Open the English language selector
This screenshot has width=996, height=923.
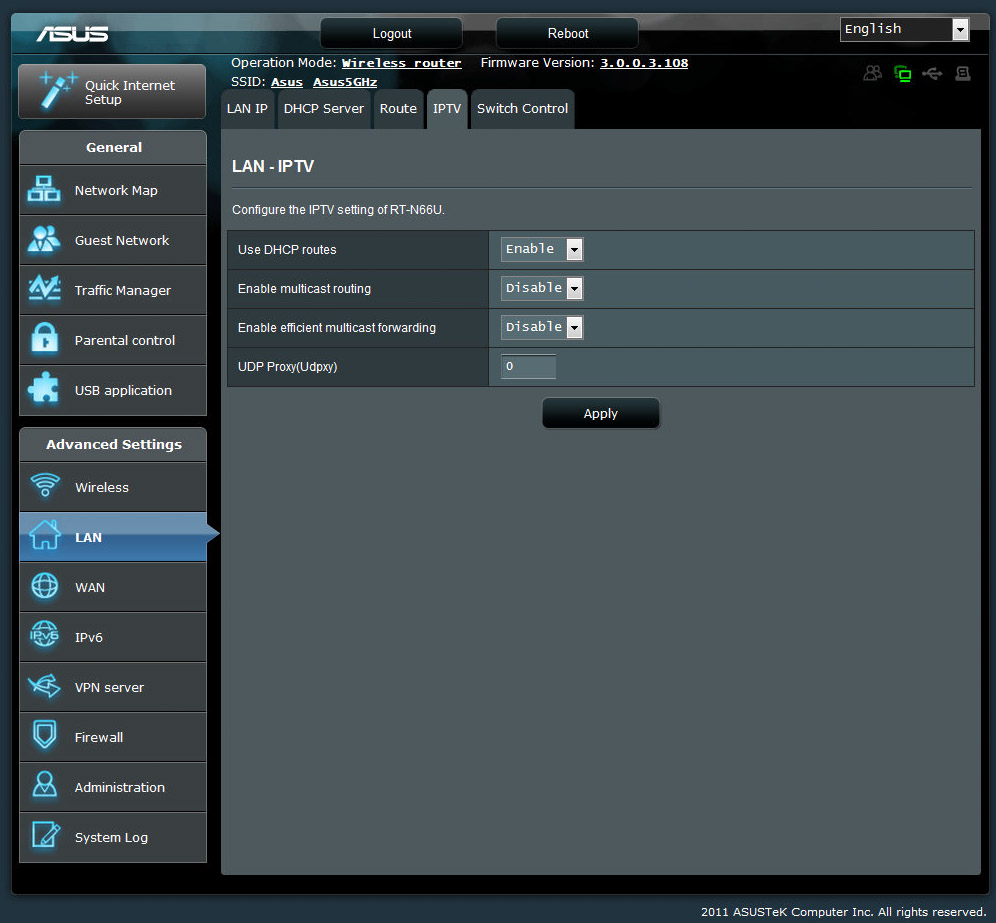[904, 29]
